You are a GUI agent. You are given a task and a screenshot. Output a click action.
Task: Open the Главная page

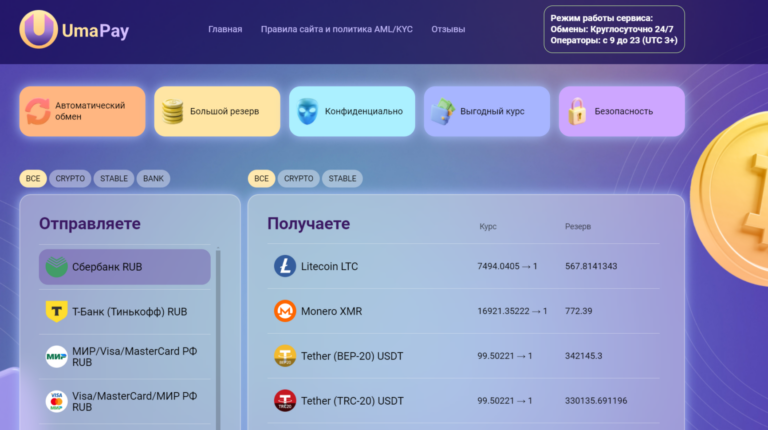pyautogui.click(x=225, y=29)
